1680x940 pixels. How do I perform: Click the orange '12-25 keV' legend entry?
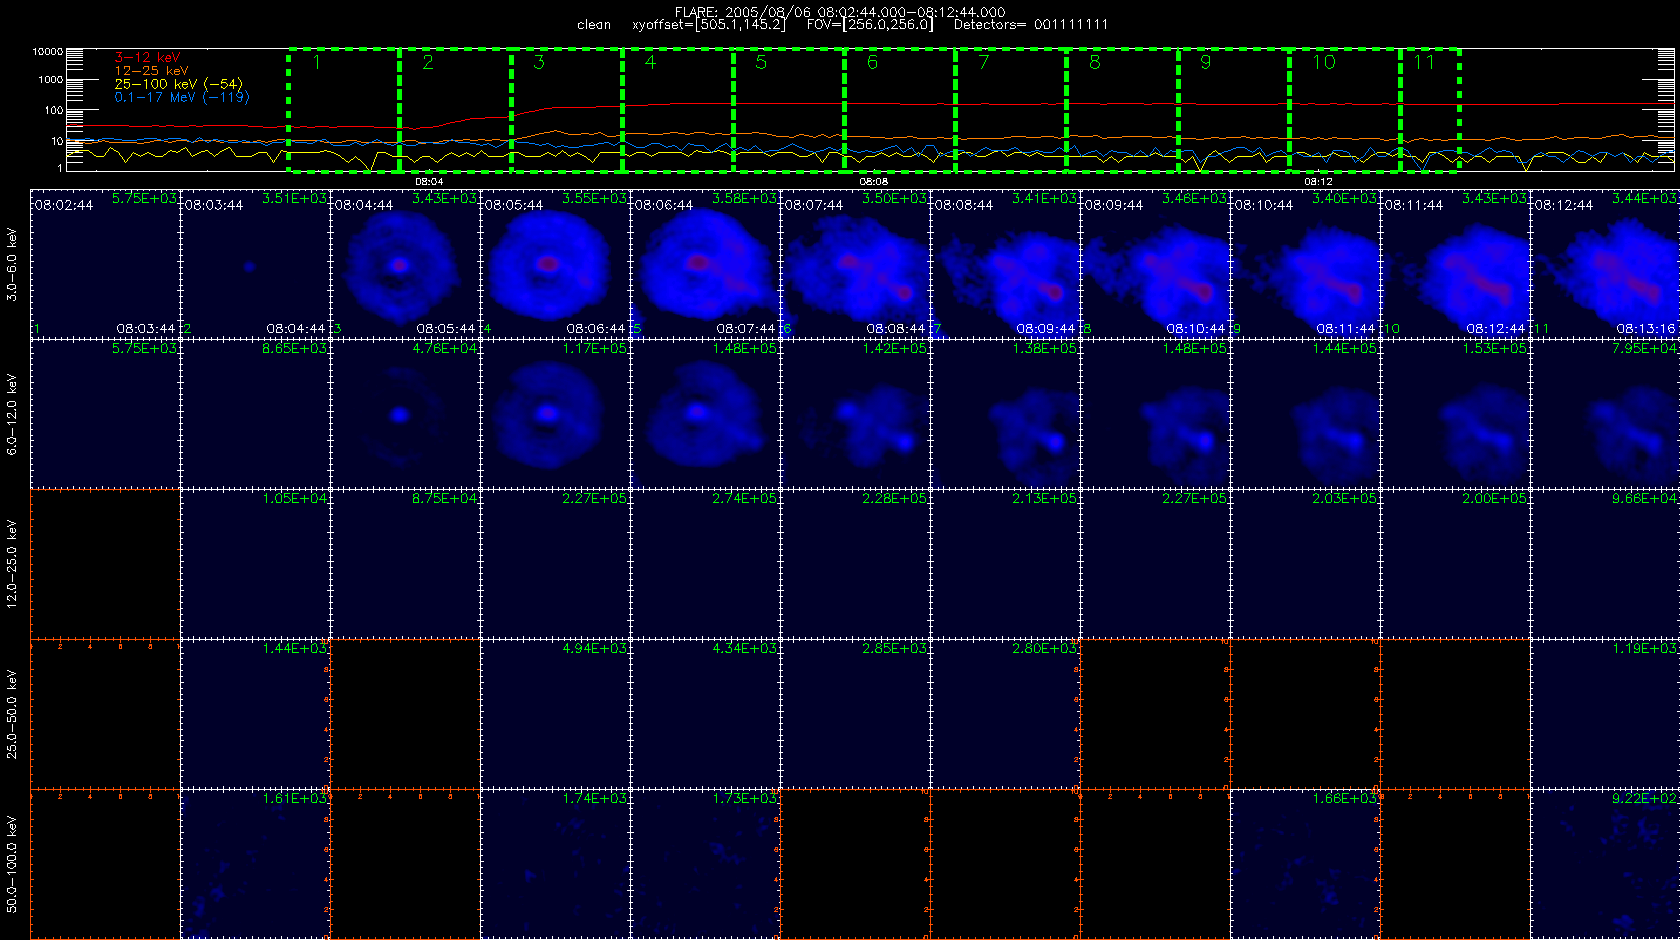click(151, 71)
